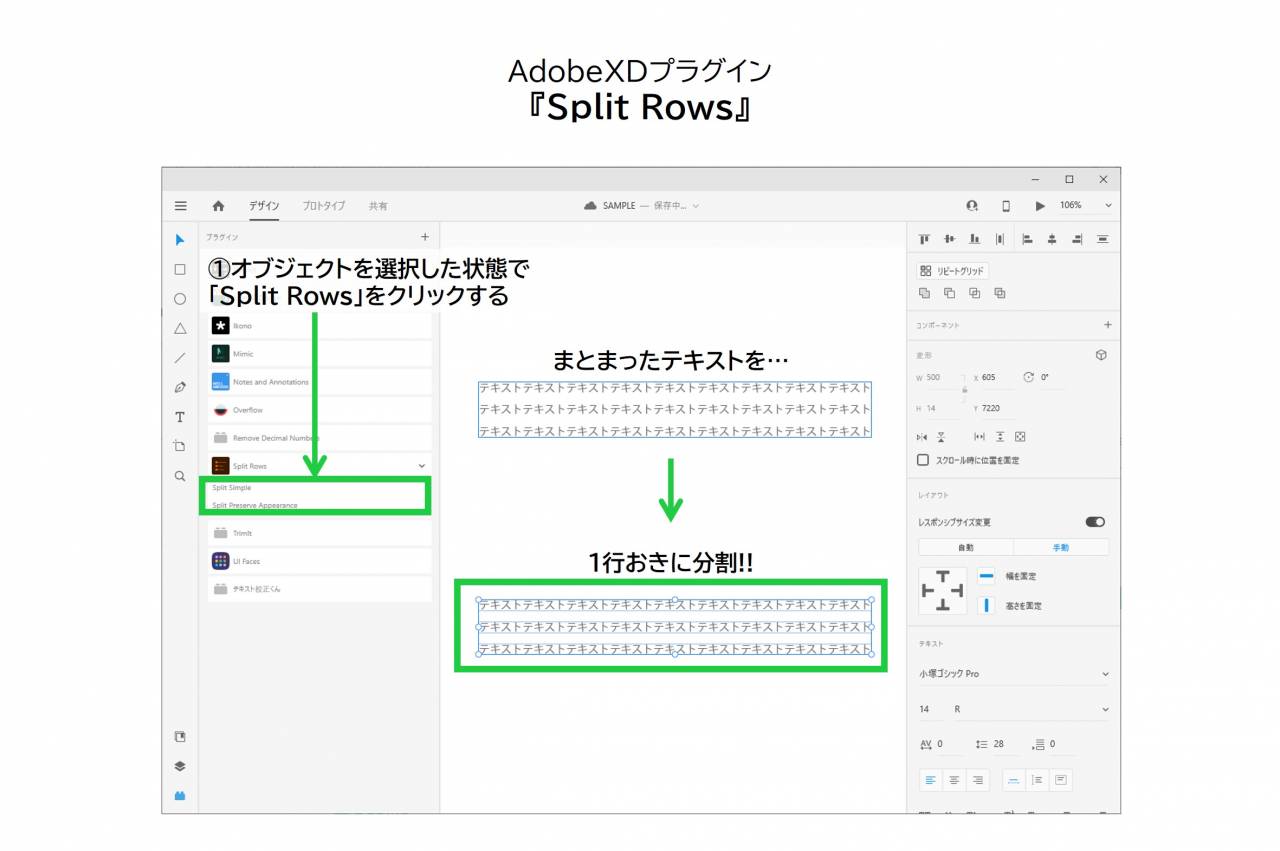Toggle the responsive resize switch
This screenshot has width=1280, height=851.
point(1095,522)
